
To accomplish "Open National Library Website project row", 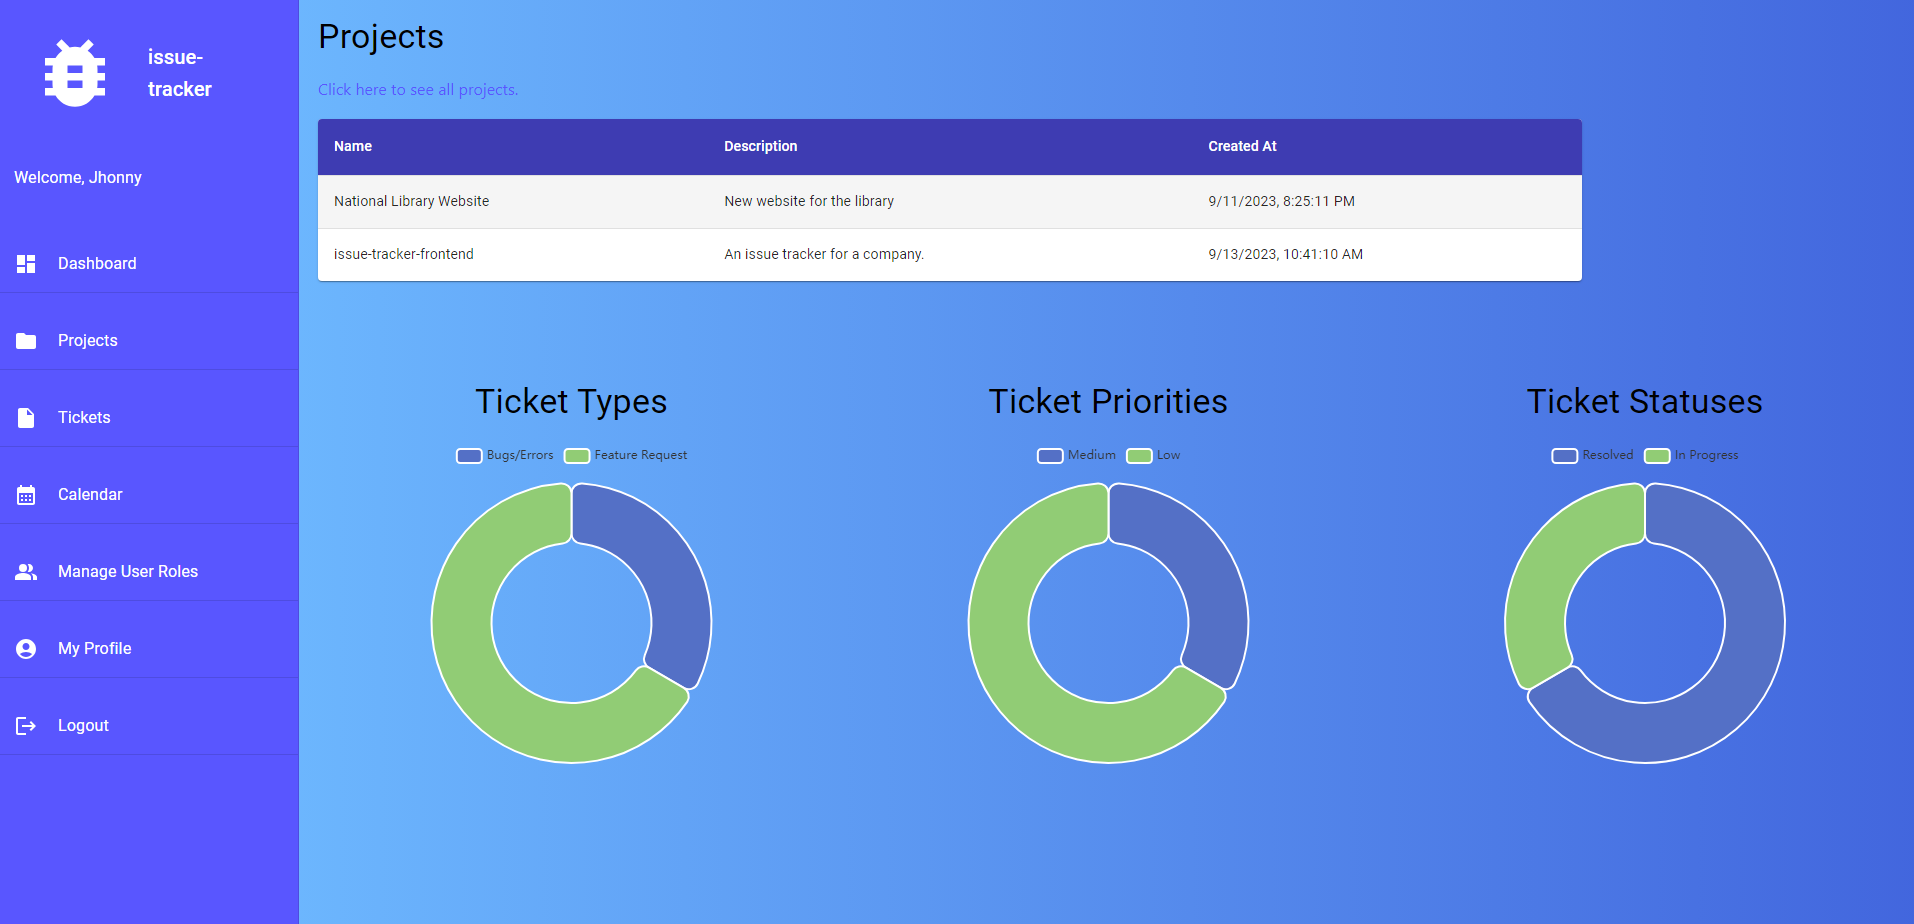I will tap(411, 201).
